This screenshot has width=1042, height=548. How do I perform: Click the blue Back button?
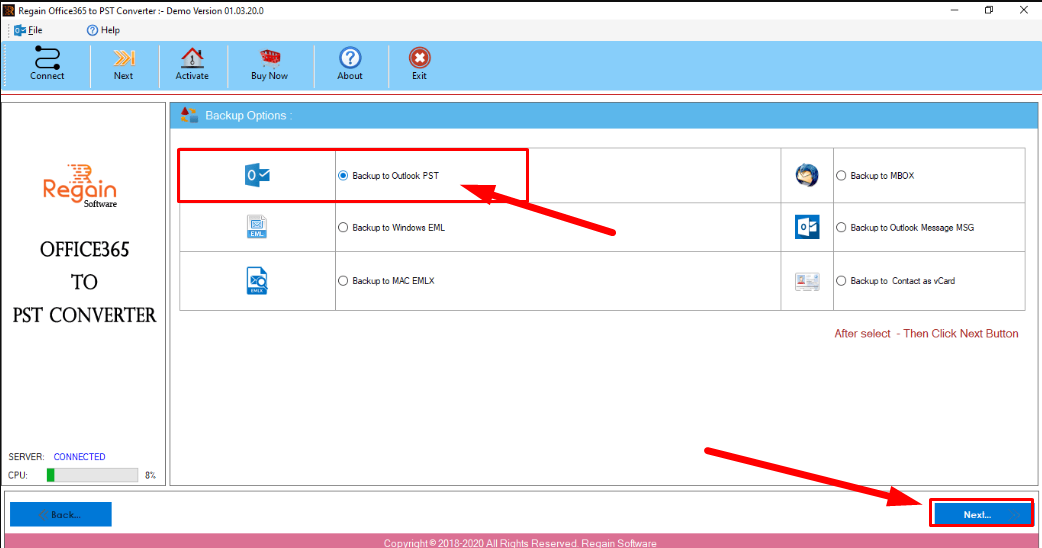(60, 514)
